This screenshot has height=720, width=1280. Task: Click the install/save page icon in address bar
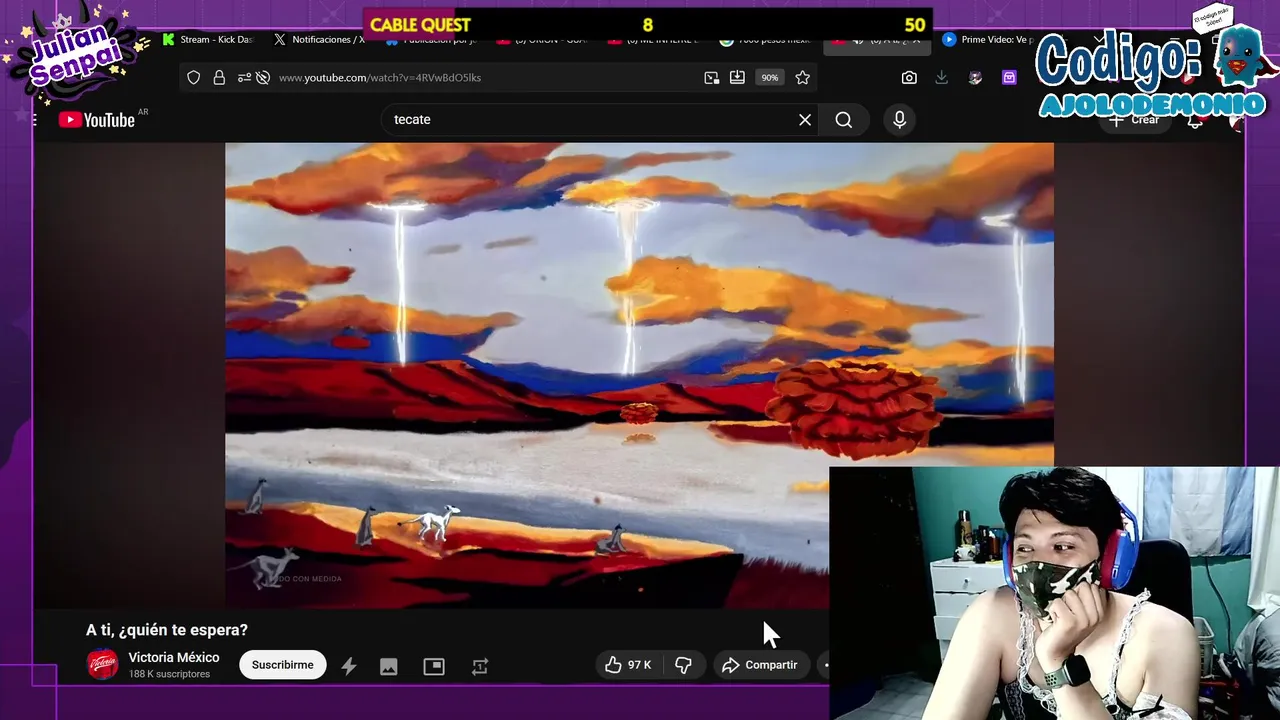[737, 77]
